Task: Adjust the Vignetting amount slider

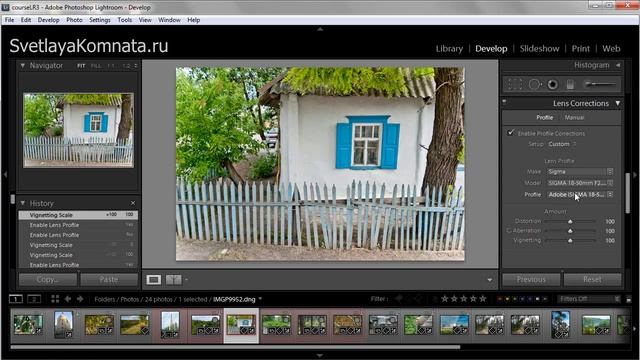Action: click(x=570, y=241)
